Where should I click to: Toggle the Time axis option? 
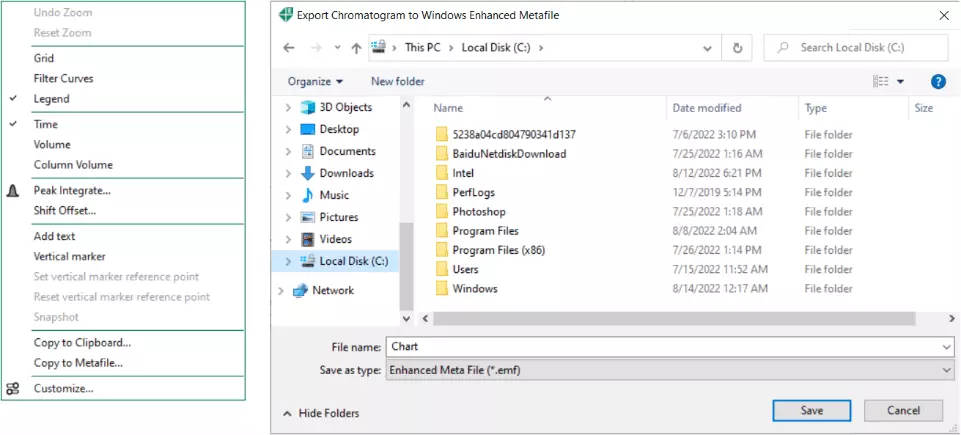pos(46,124)
